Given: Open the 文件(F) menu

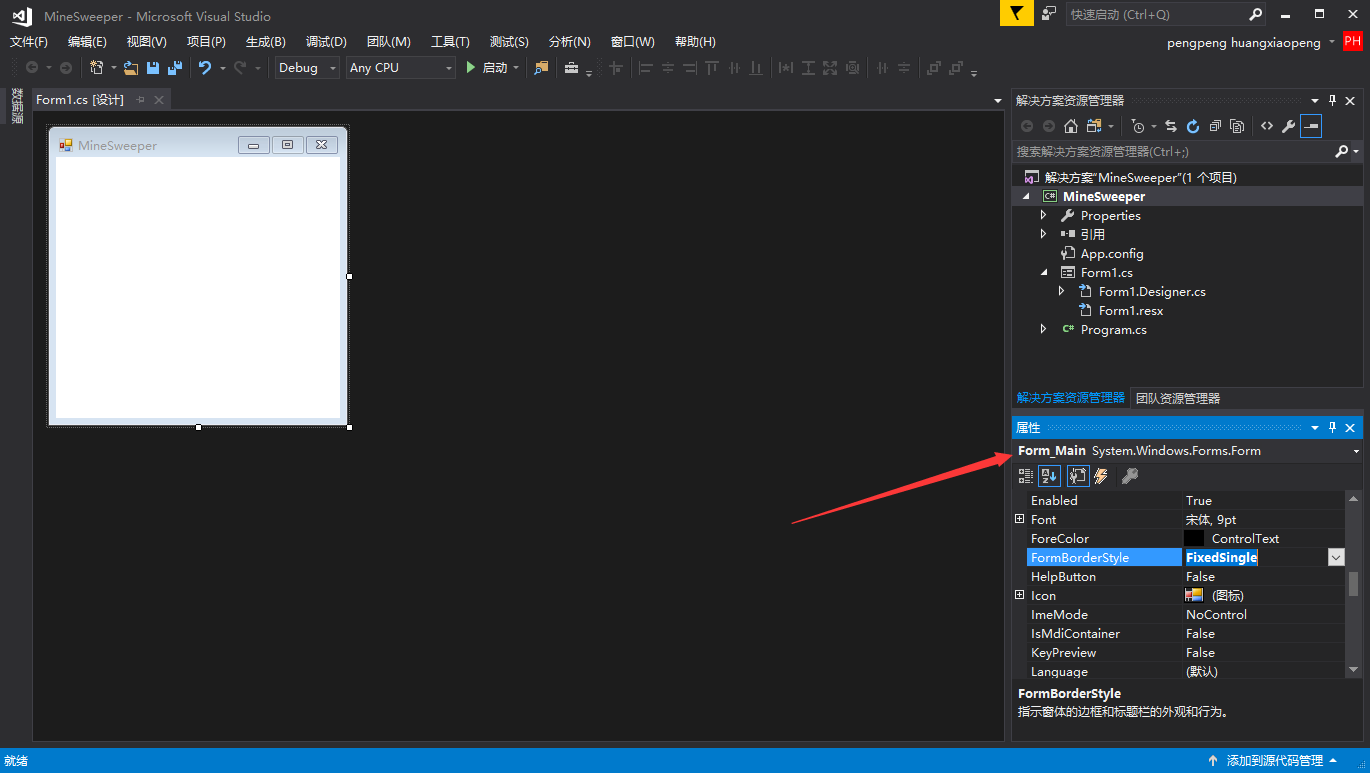Looking at the screenshot, I should pyautogui.click(x=29, y=42).
